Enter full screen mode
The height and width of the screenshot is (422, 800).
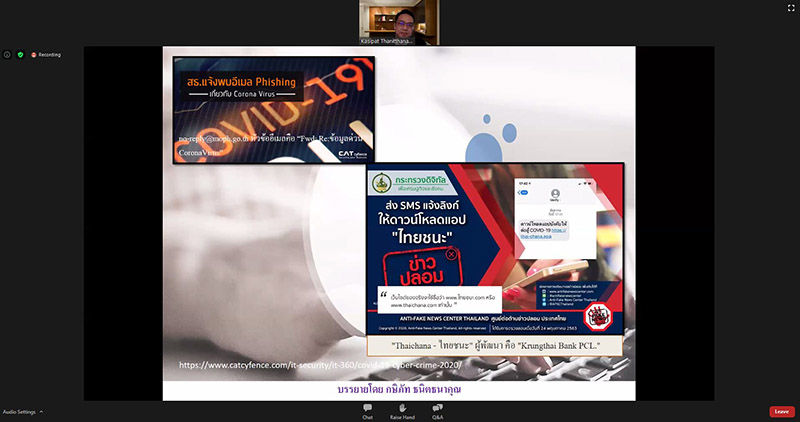click(791, 8)
